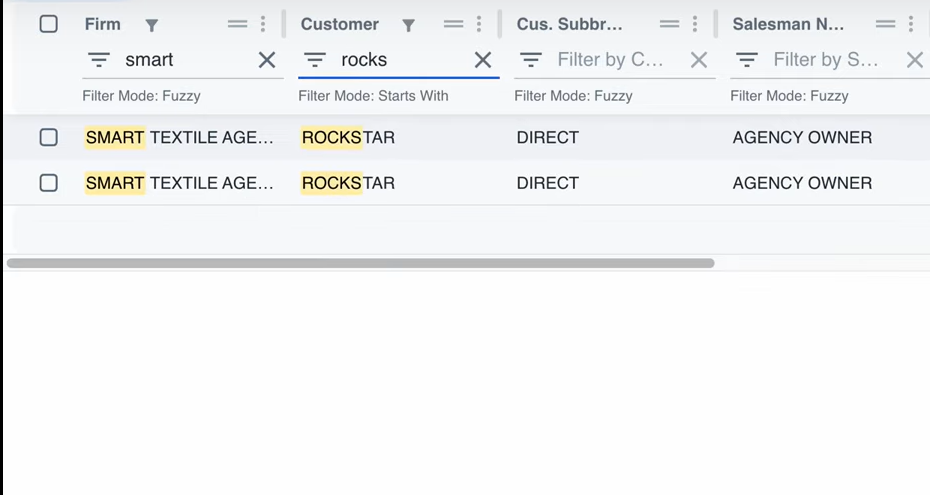The image size is (930, 495).
Task: Open Cus. Subbroker column actions three-dot menu
Action: 695,24
